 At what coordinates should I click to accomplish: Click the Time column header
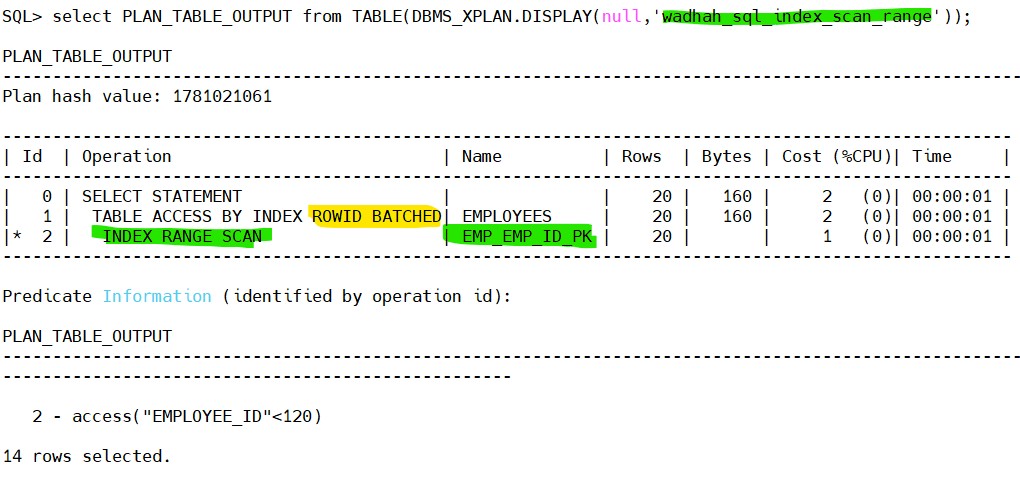point(931,156)
